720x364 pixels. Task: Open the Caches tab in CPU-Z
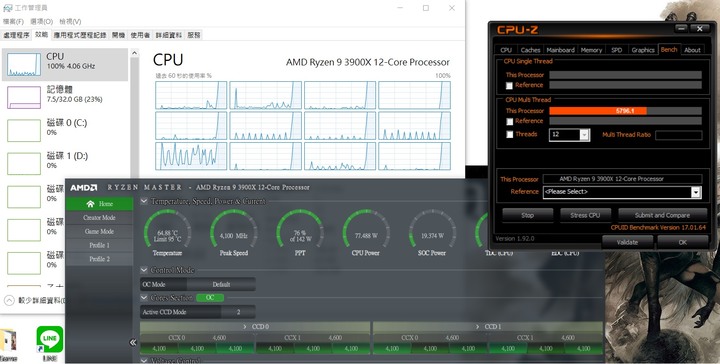(x=530, y=50)
